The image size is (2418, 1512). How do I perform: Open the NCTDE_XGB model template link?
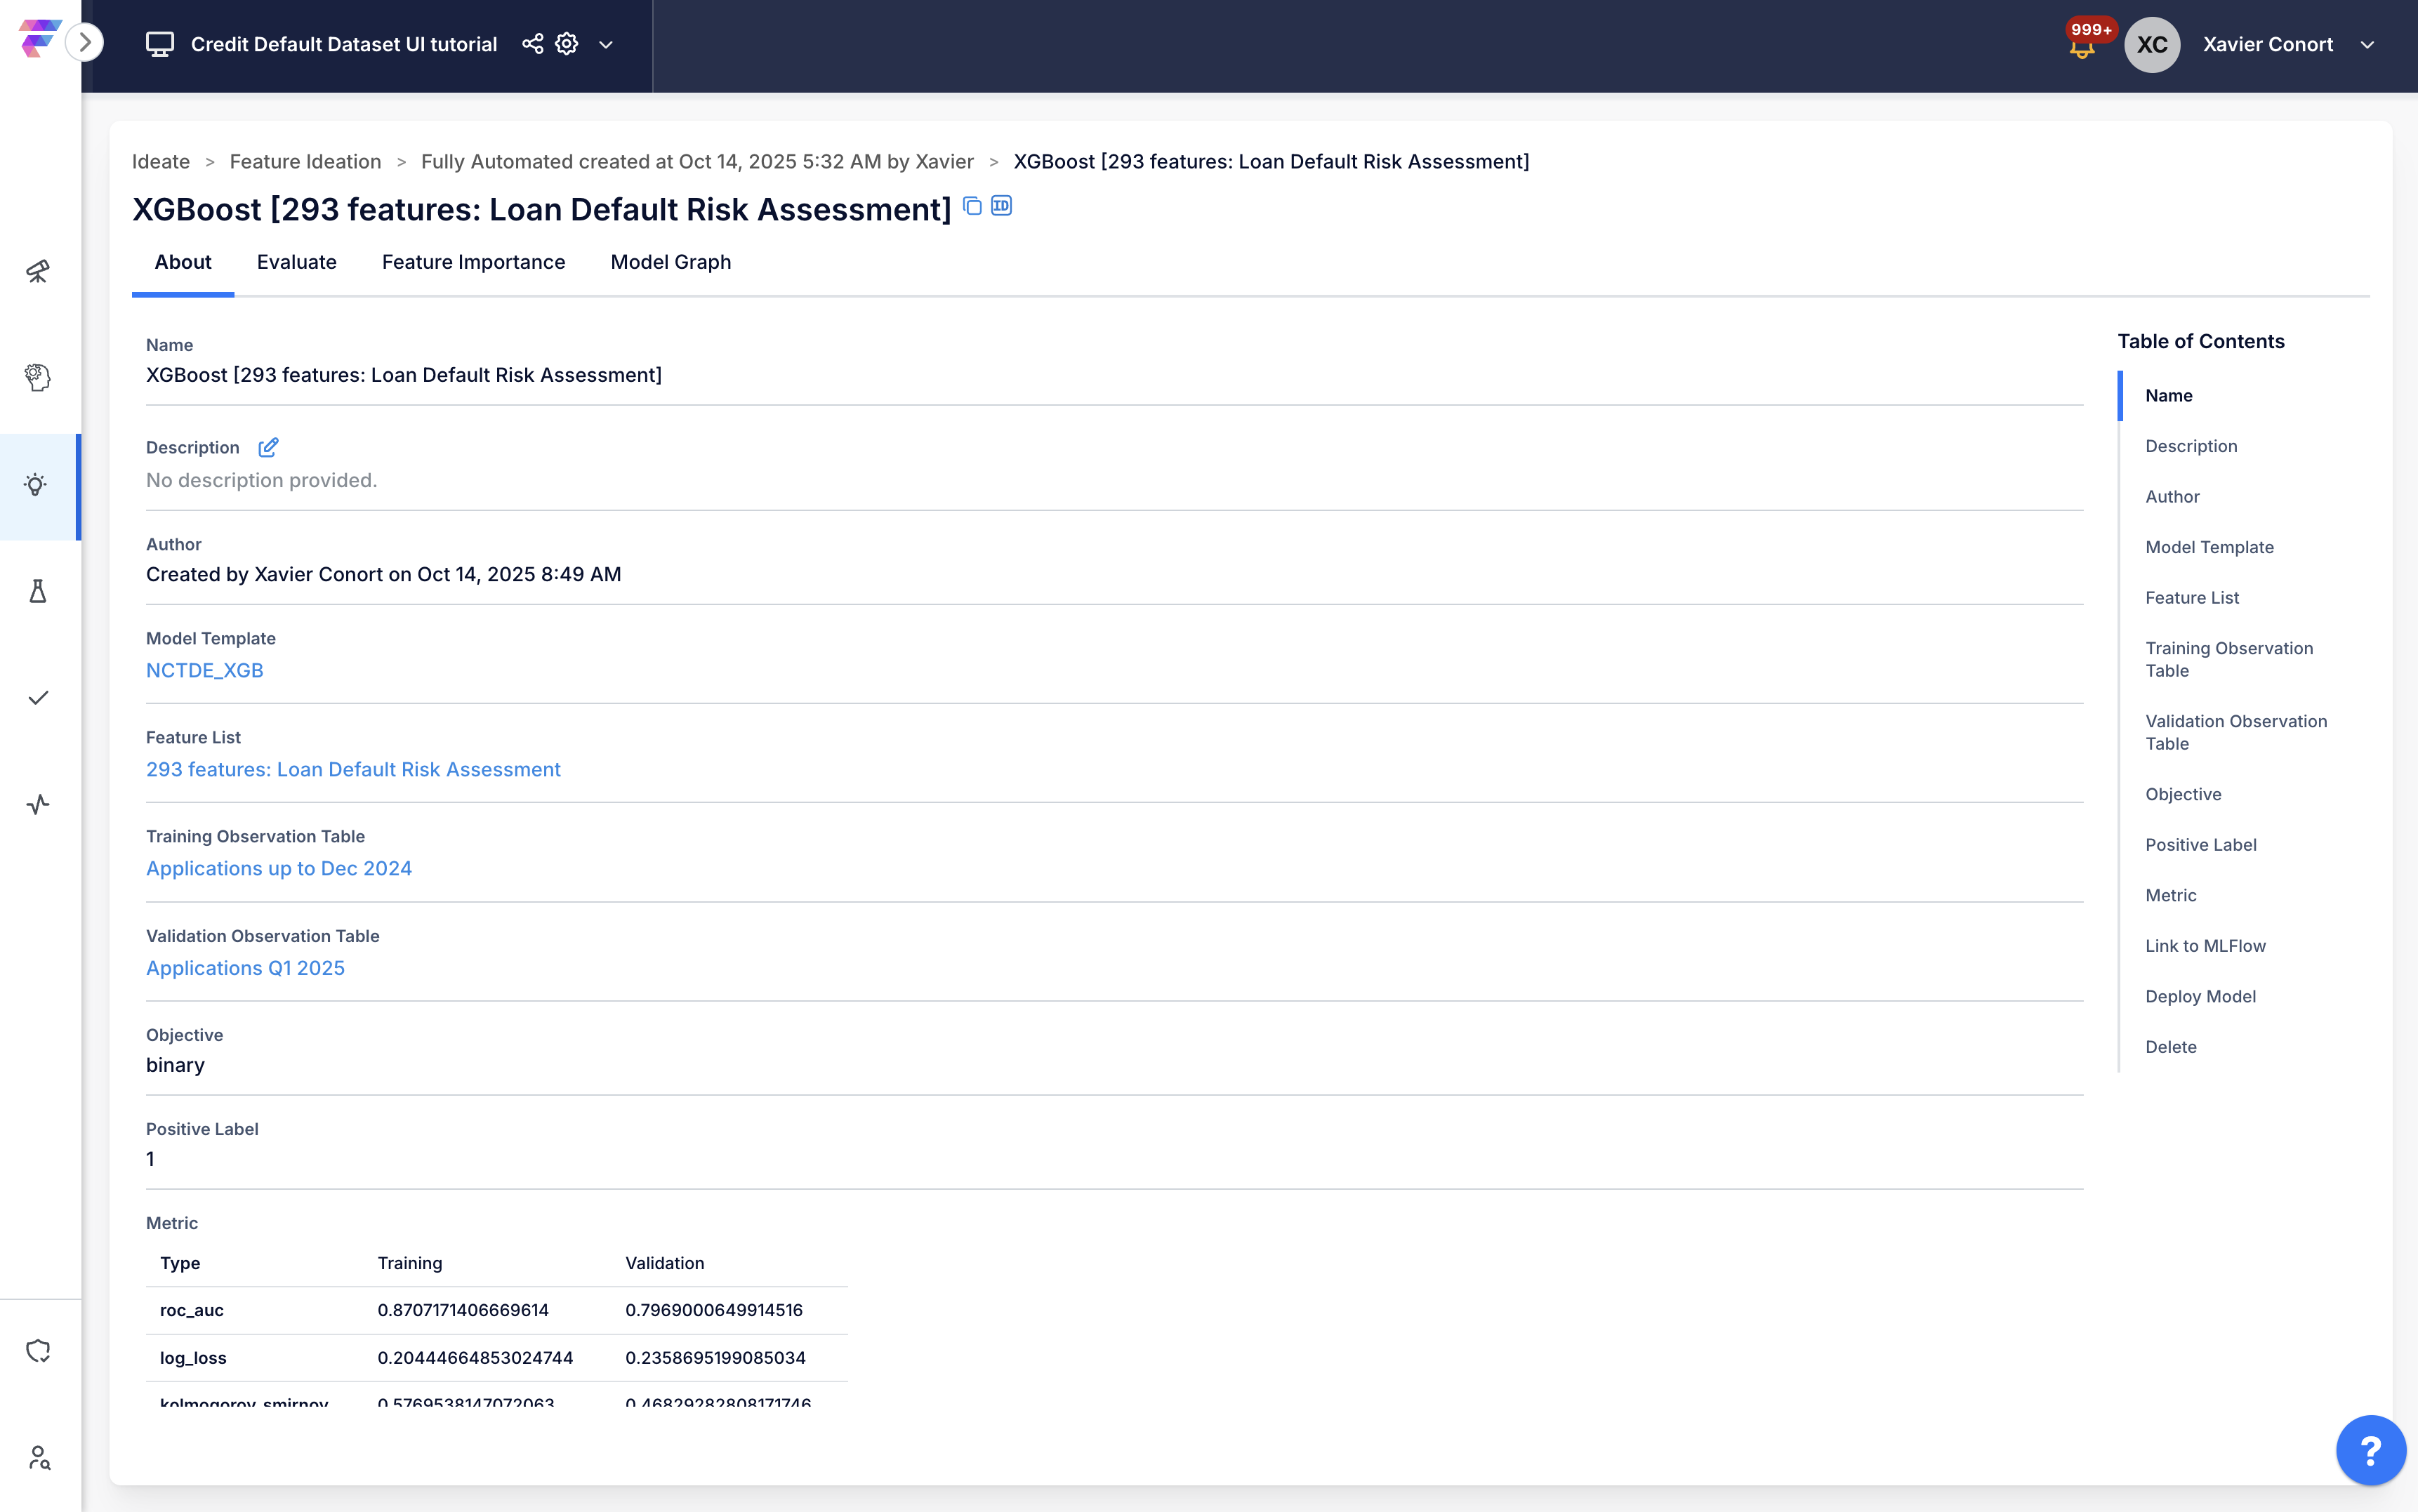pyautogui.click(x=204, y=670)
